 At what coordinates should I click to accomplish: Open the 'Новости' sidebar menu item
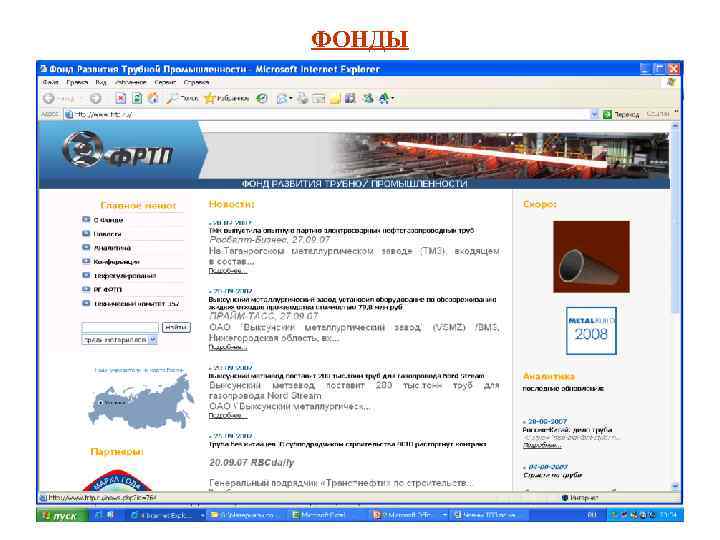point(107,234)
